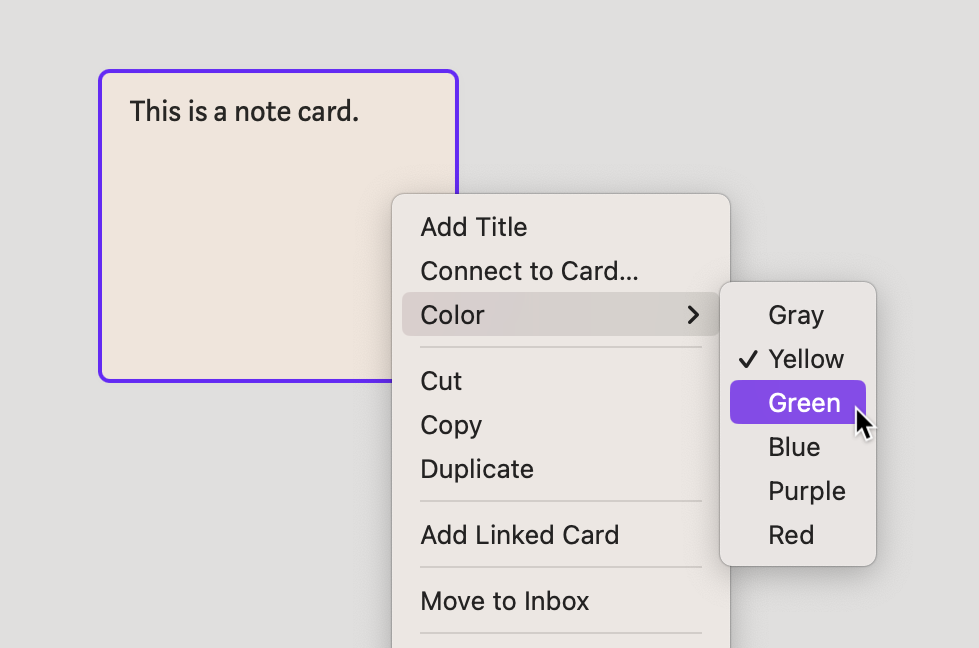This screenshot has height=648, width=979.
Task: Choose Add Title from the context menu
Action: [561, 227]
